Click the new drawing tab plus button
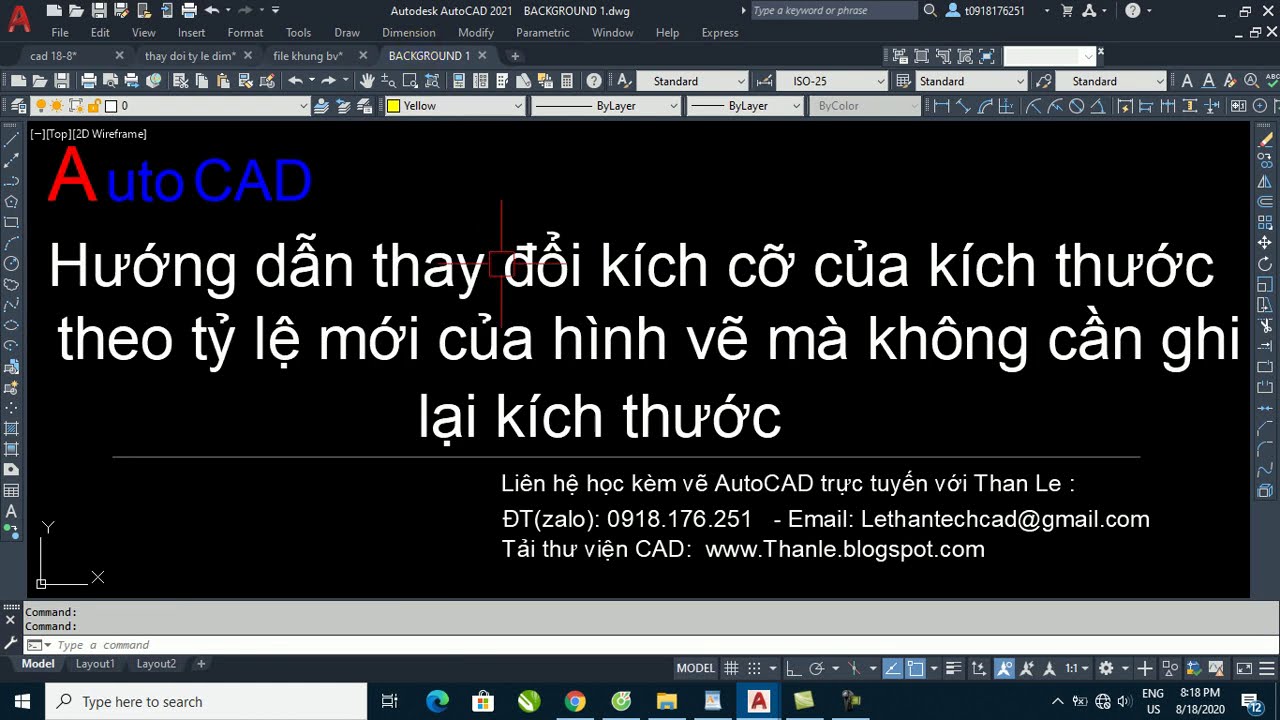This screenshot has height=720, width=1280. click(x=515, y=56)
